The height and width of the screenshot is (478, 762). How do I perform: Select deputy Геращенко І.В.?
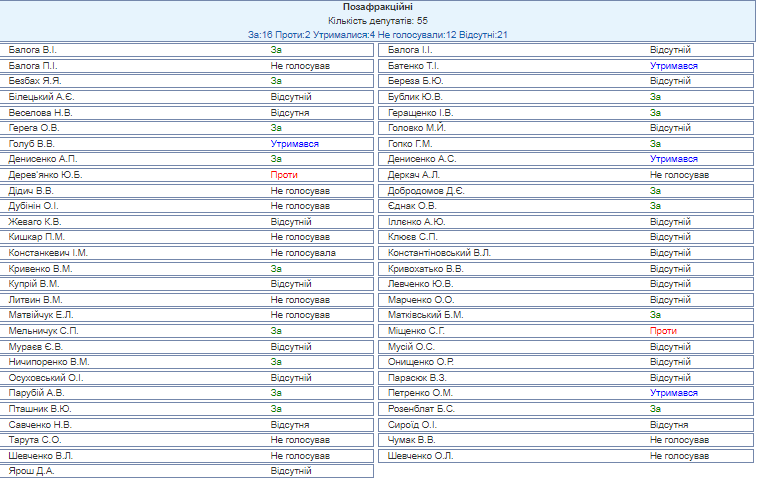click(420, 112)
